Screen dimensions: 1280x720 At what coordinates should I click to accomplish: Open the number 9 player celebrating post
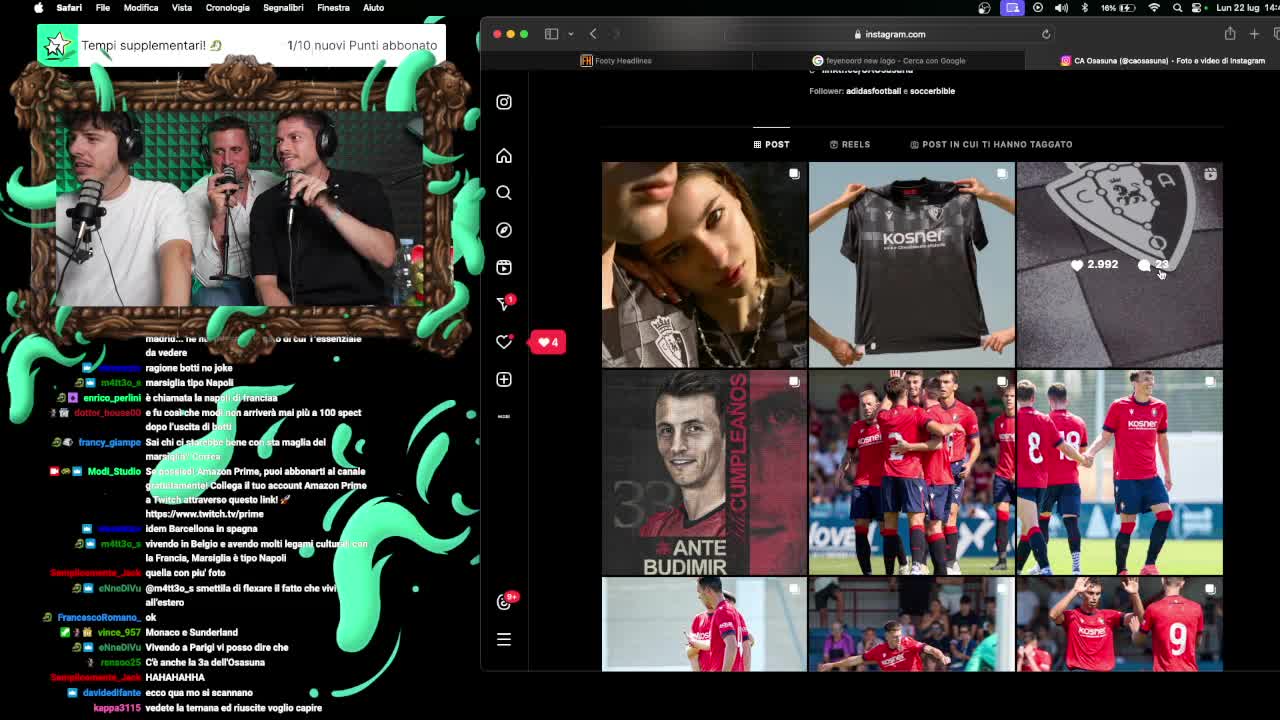tap(1119, 624)
